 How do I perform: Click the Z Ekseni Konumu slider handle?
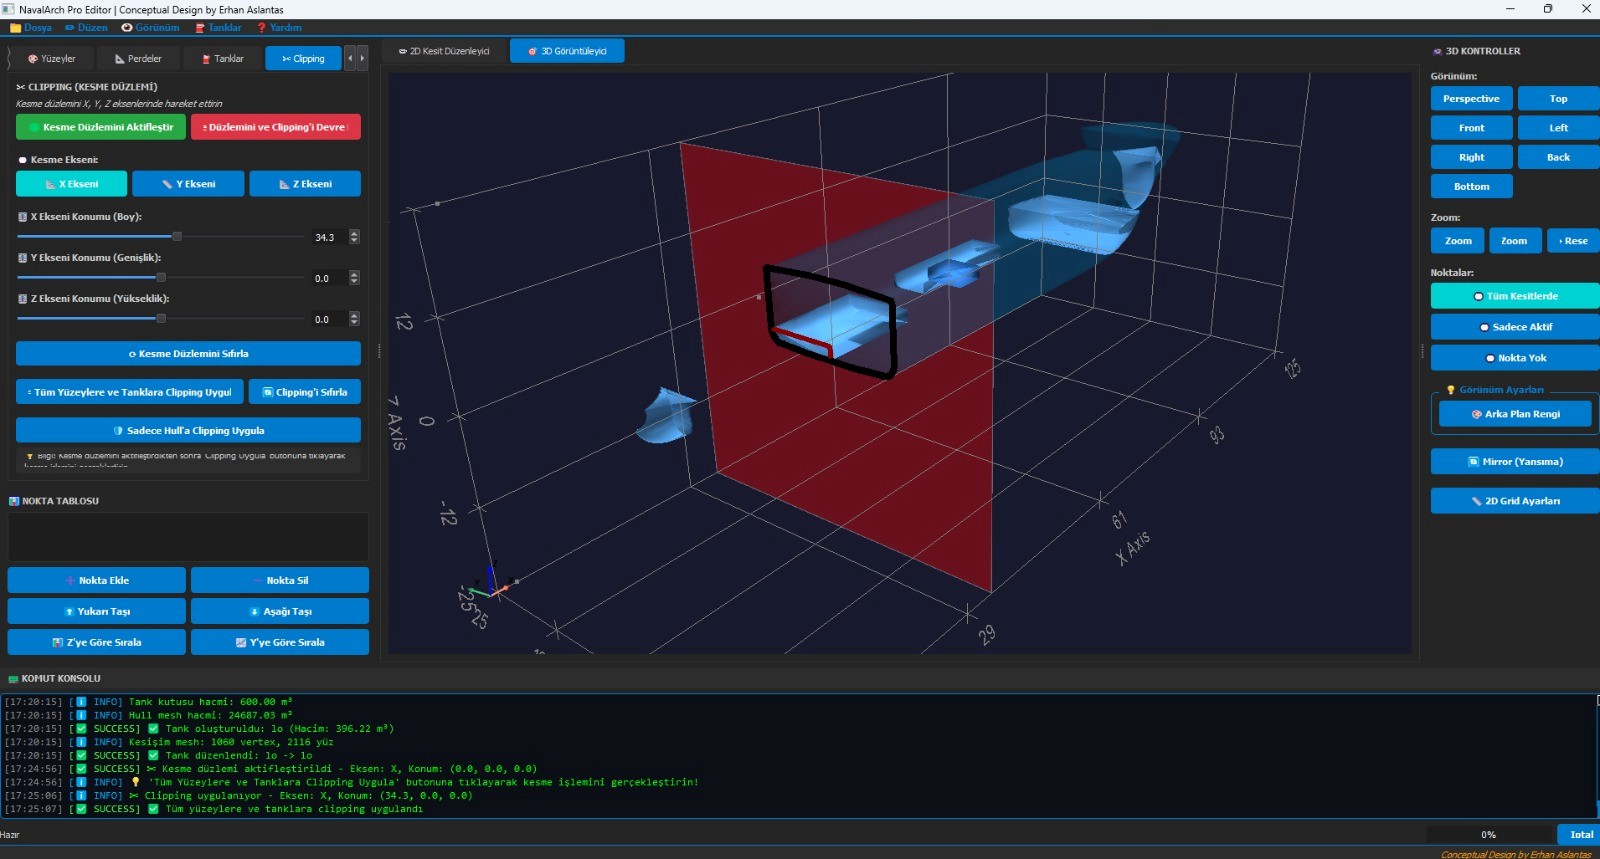[x=161, y=319]
